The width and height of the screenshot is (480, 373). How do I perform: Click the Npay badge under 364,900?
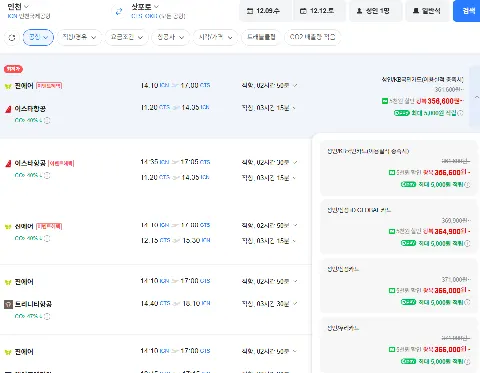(408, 243)
